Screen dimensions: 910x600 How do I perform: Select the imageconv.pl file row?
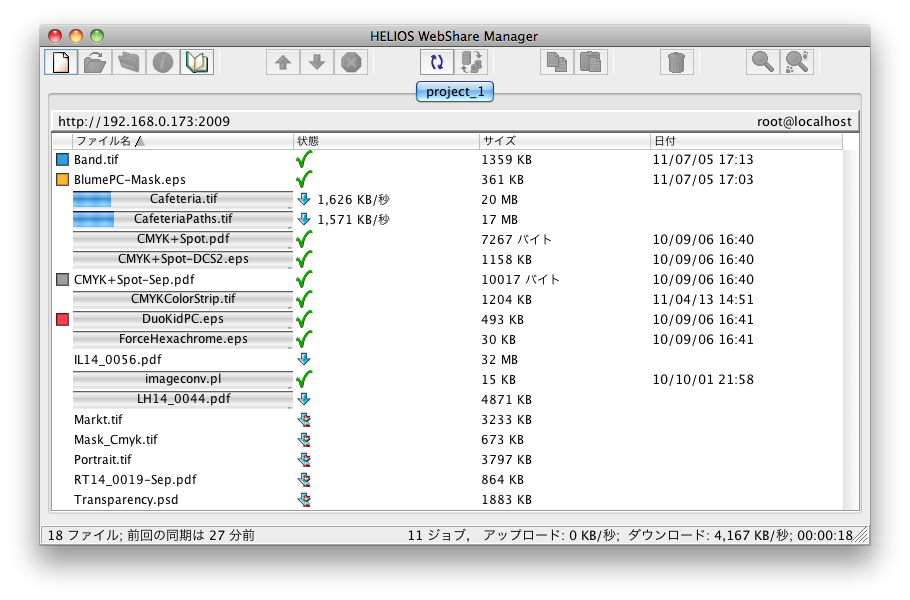[x=447, y=379]
